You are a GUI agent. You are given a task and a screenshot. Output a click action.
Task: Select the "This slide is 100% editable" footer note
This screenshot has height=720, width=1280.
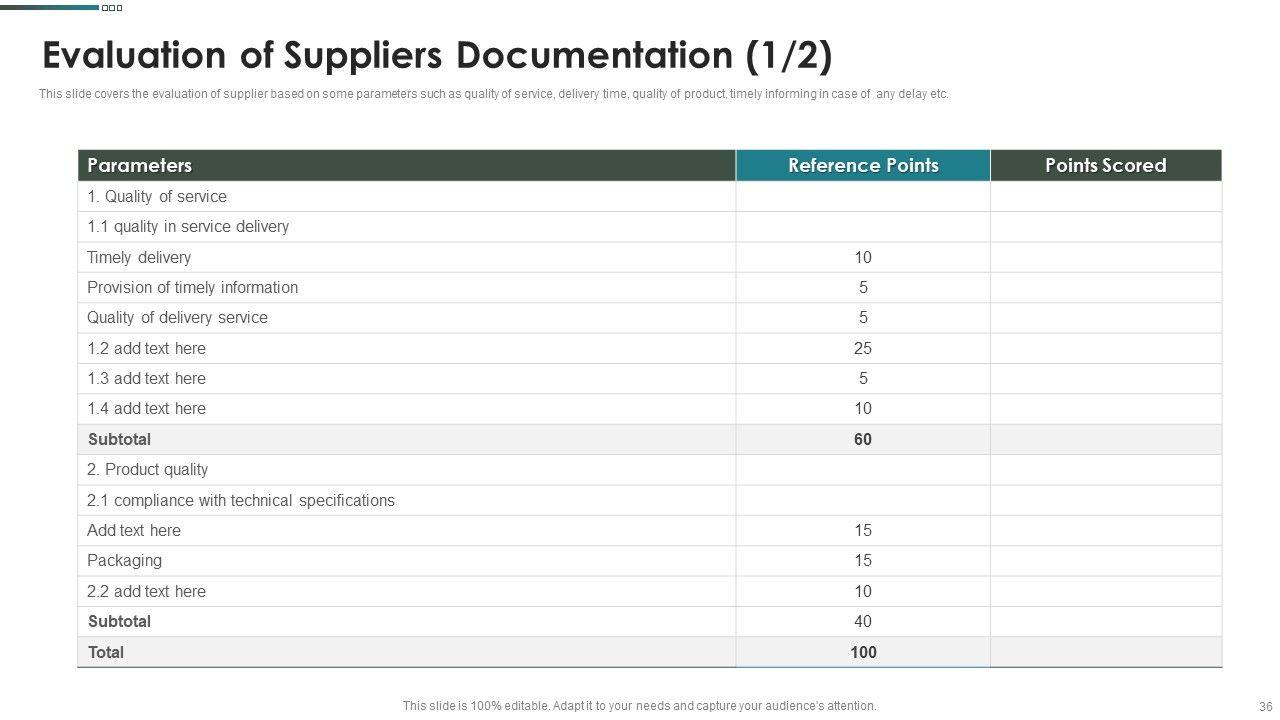pyautogui.click(x=640, y=706)
